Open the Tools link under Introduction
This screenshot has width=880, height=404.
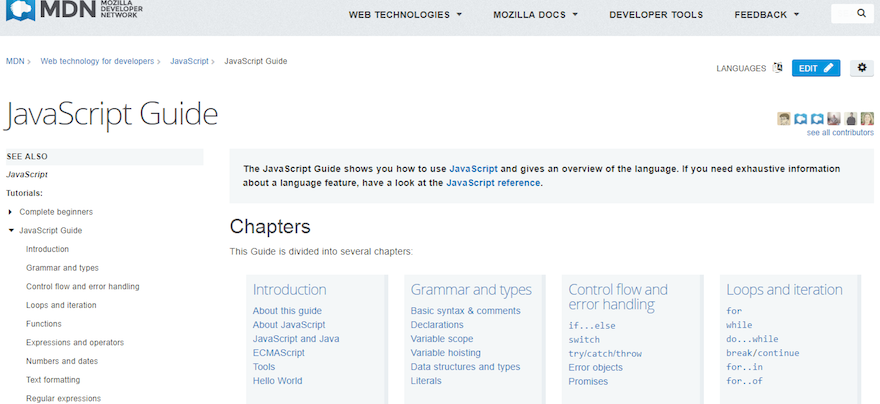pos(264,367)
